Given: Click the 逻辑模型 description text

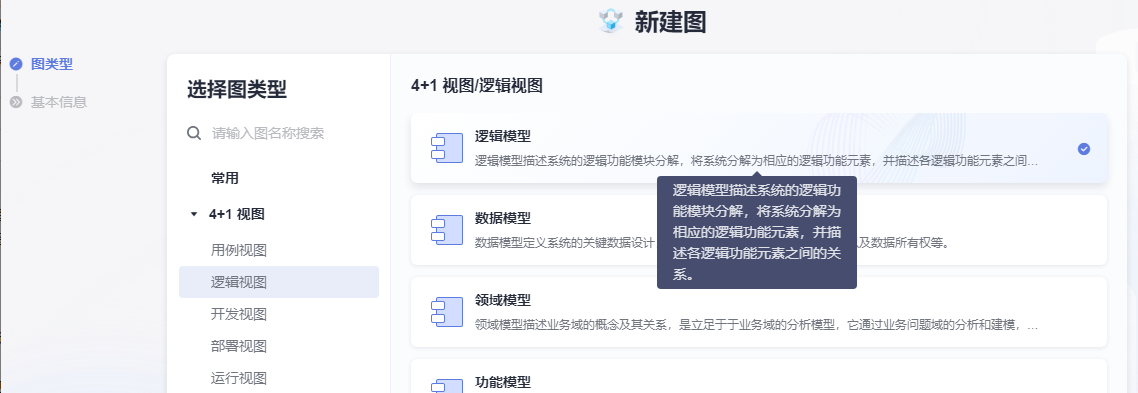Looking at the screenshot, I should [756, 161].
